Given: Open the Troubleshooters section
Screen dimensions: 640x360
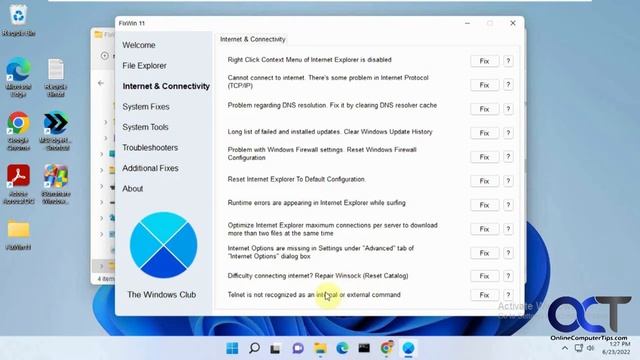Looking at the screenshot, I should coord(150,147).
